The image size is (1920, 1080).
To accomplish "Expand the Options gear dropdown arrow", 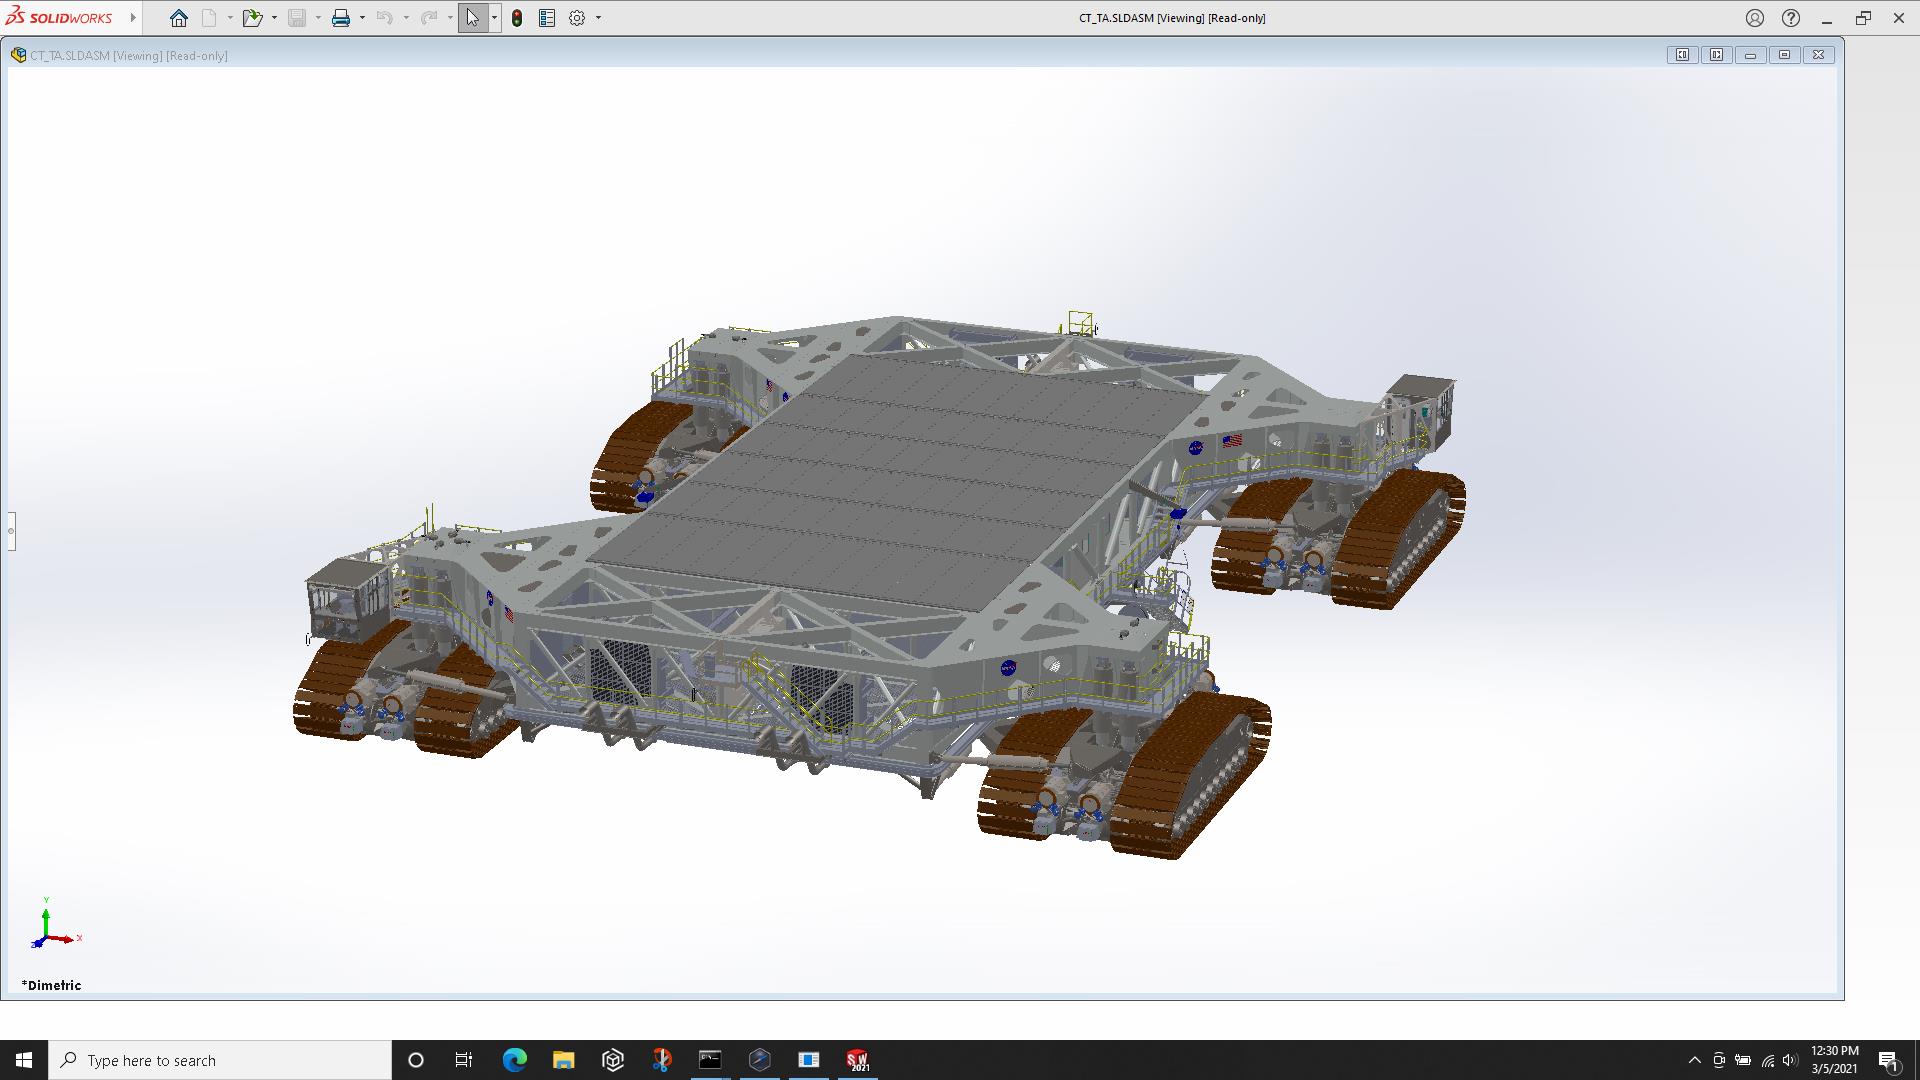I will (598, 18).
